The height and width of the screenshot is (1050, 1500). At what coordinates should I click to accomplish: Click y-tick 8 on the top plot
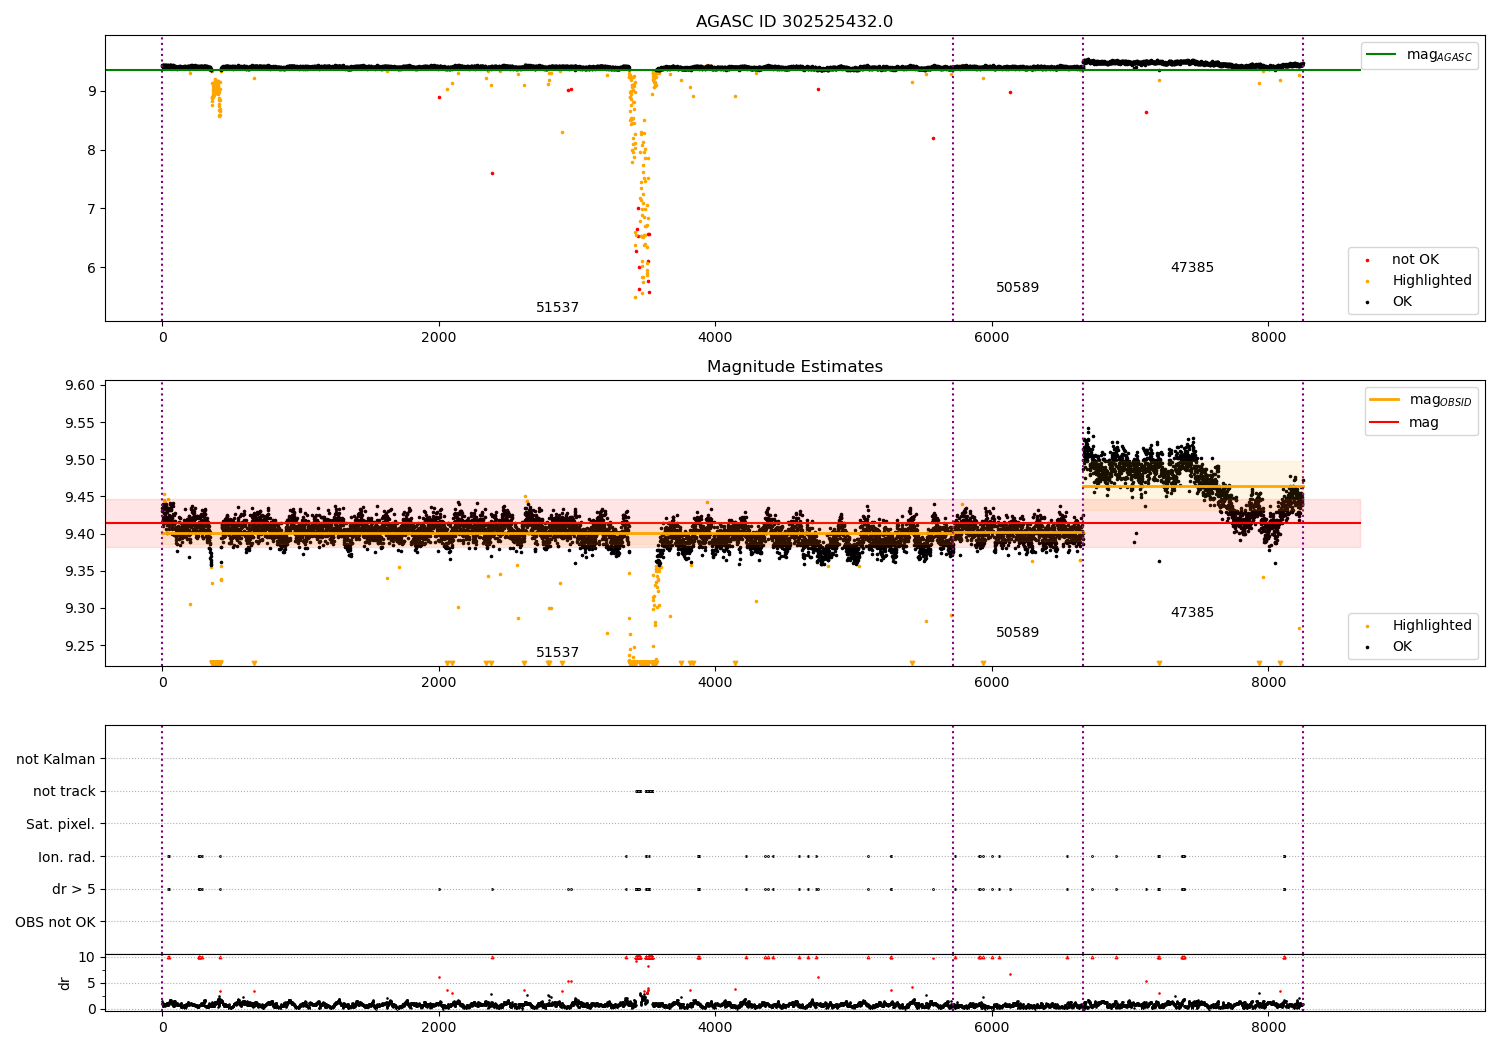[90, 151]
